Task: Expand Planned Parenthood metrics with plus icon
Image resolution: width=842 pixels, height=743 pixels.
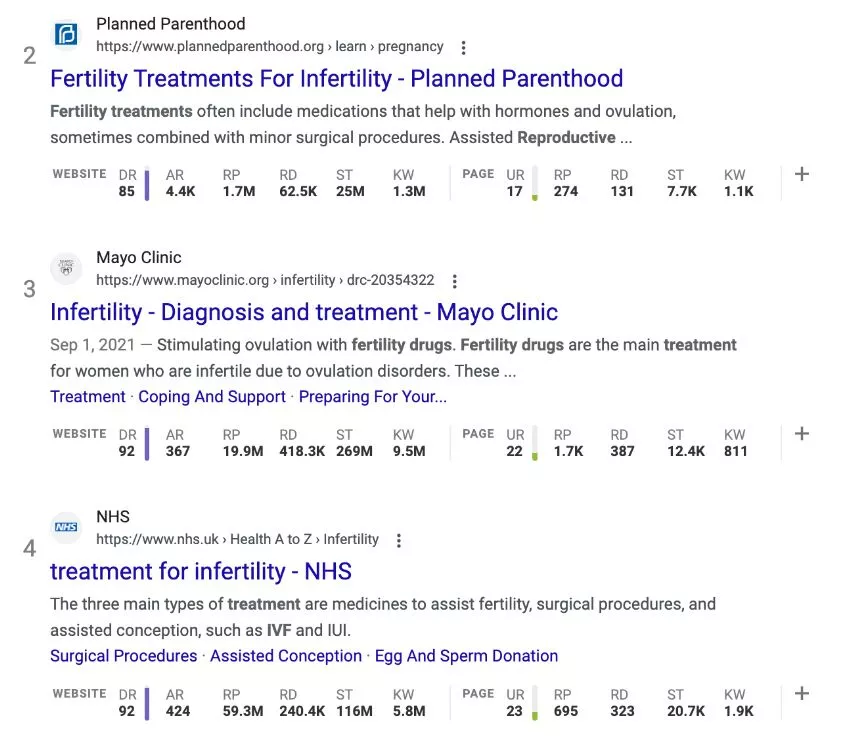Action: [x=801, y=174]
